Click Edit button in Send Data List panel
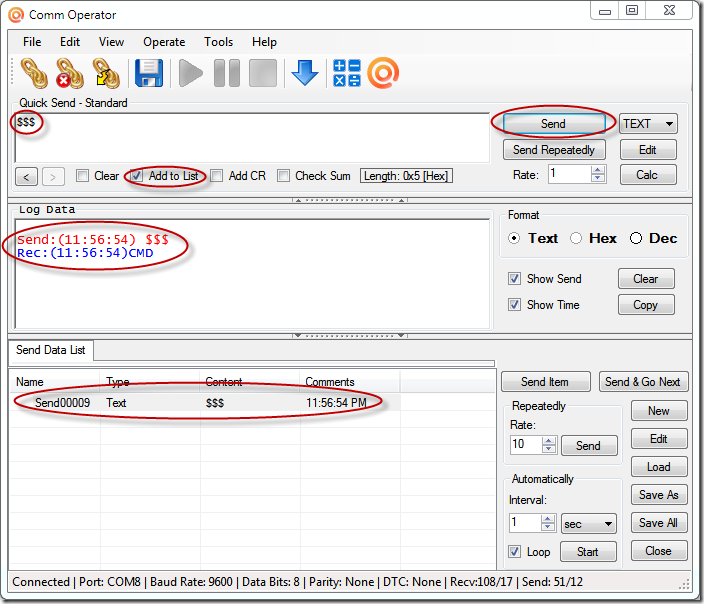 [659, 439]
